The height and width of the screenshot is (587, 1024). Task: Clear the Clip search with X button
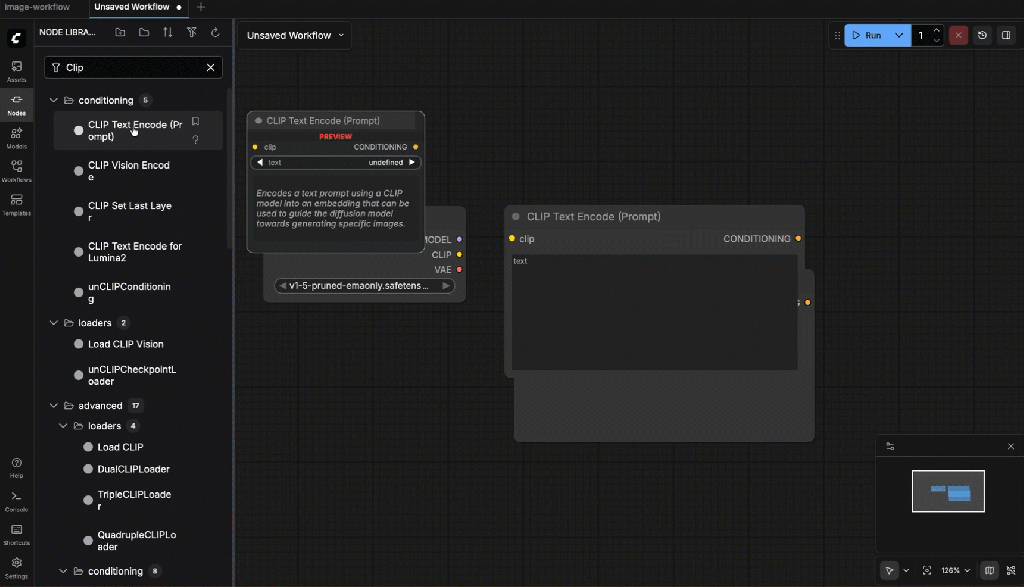tap(210, 67)
